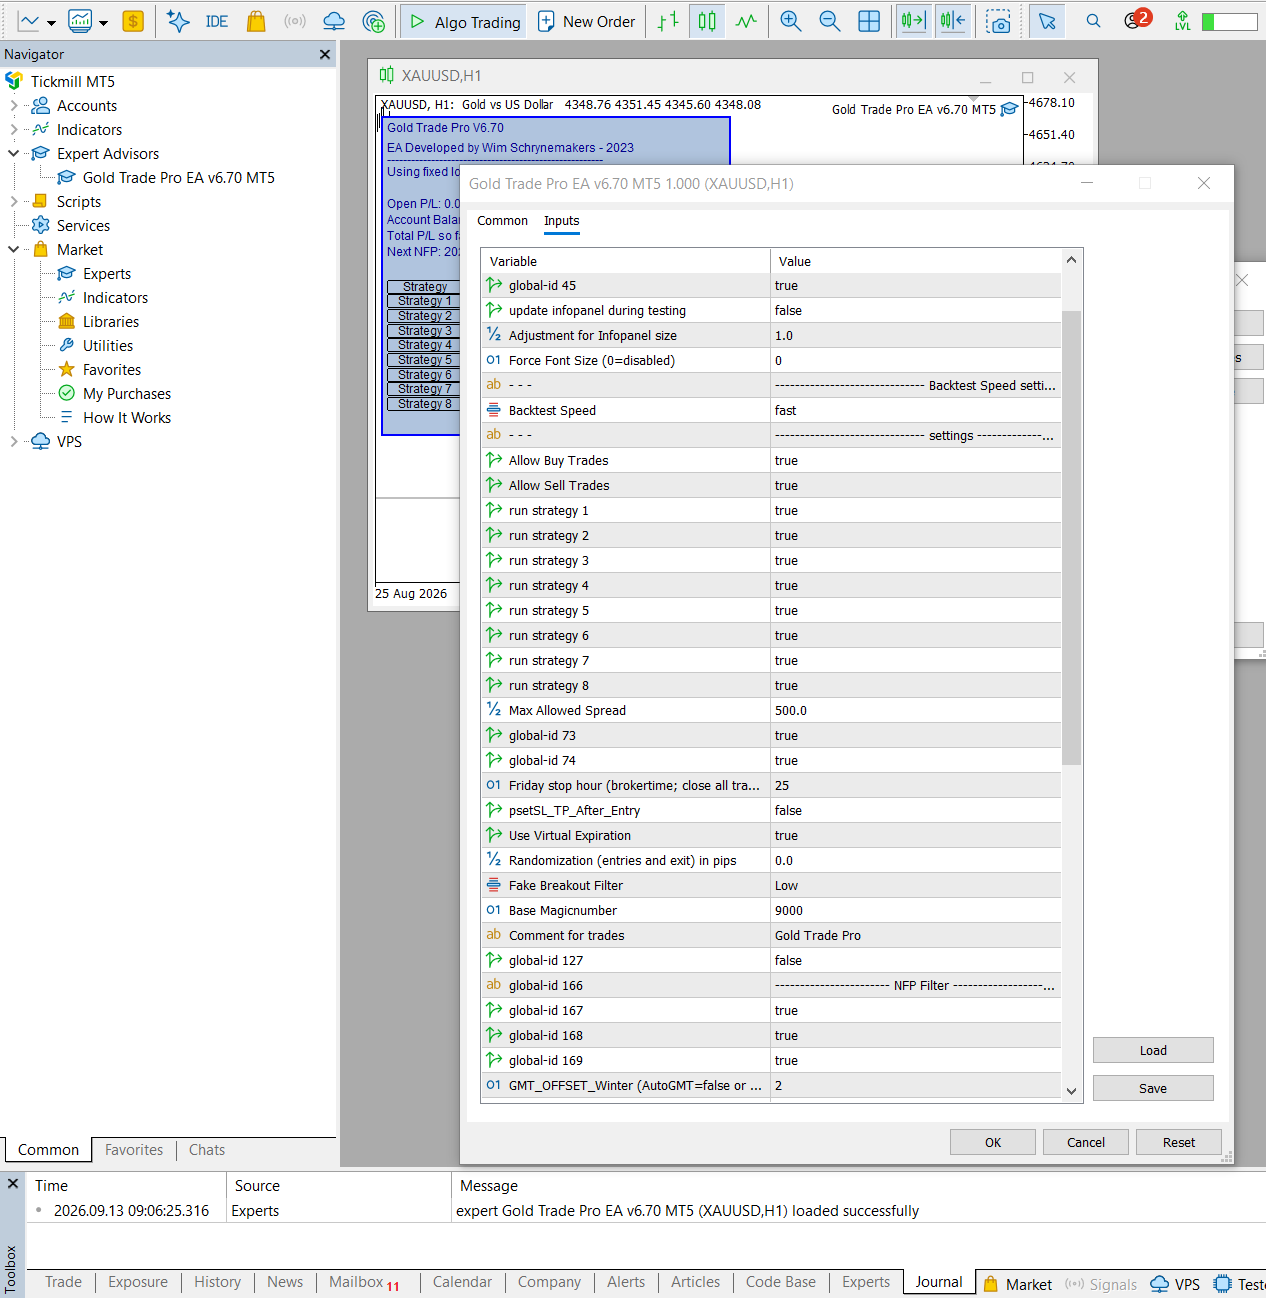This screenshot has height=1298, width=1266.
Task: Click the Backtest Speed value fast
Action: click(x=915, y=410)
